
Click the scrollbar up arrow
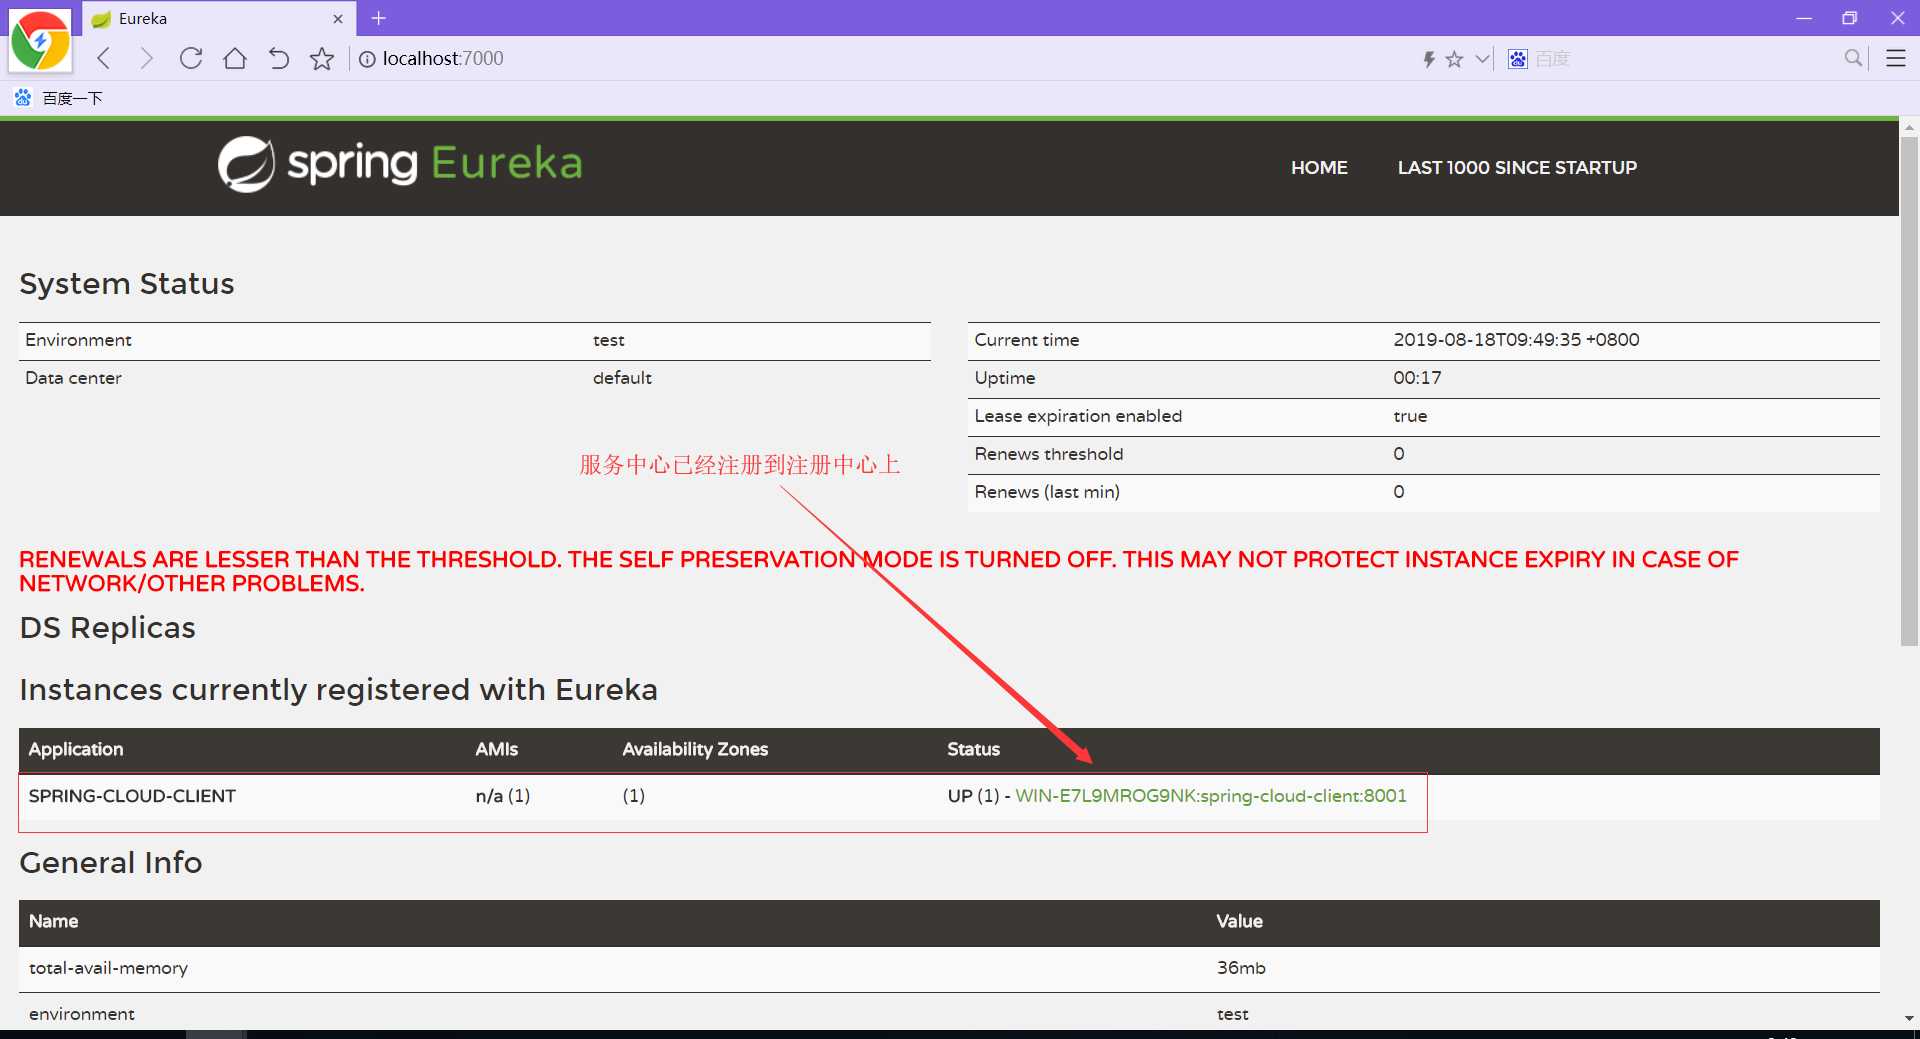(x=1909, y=128)
